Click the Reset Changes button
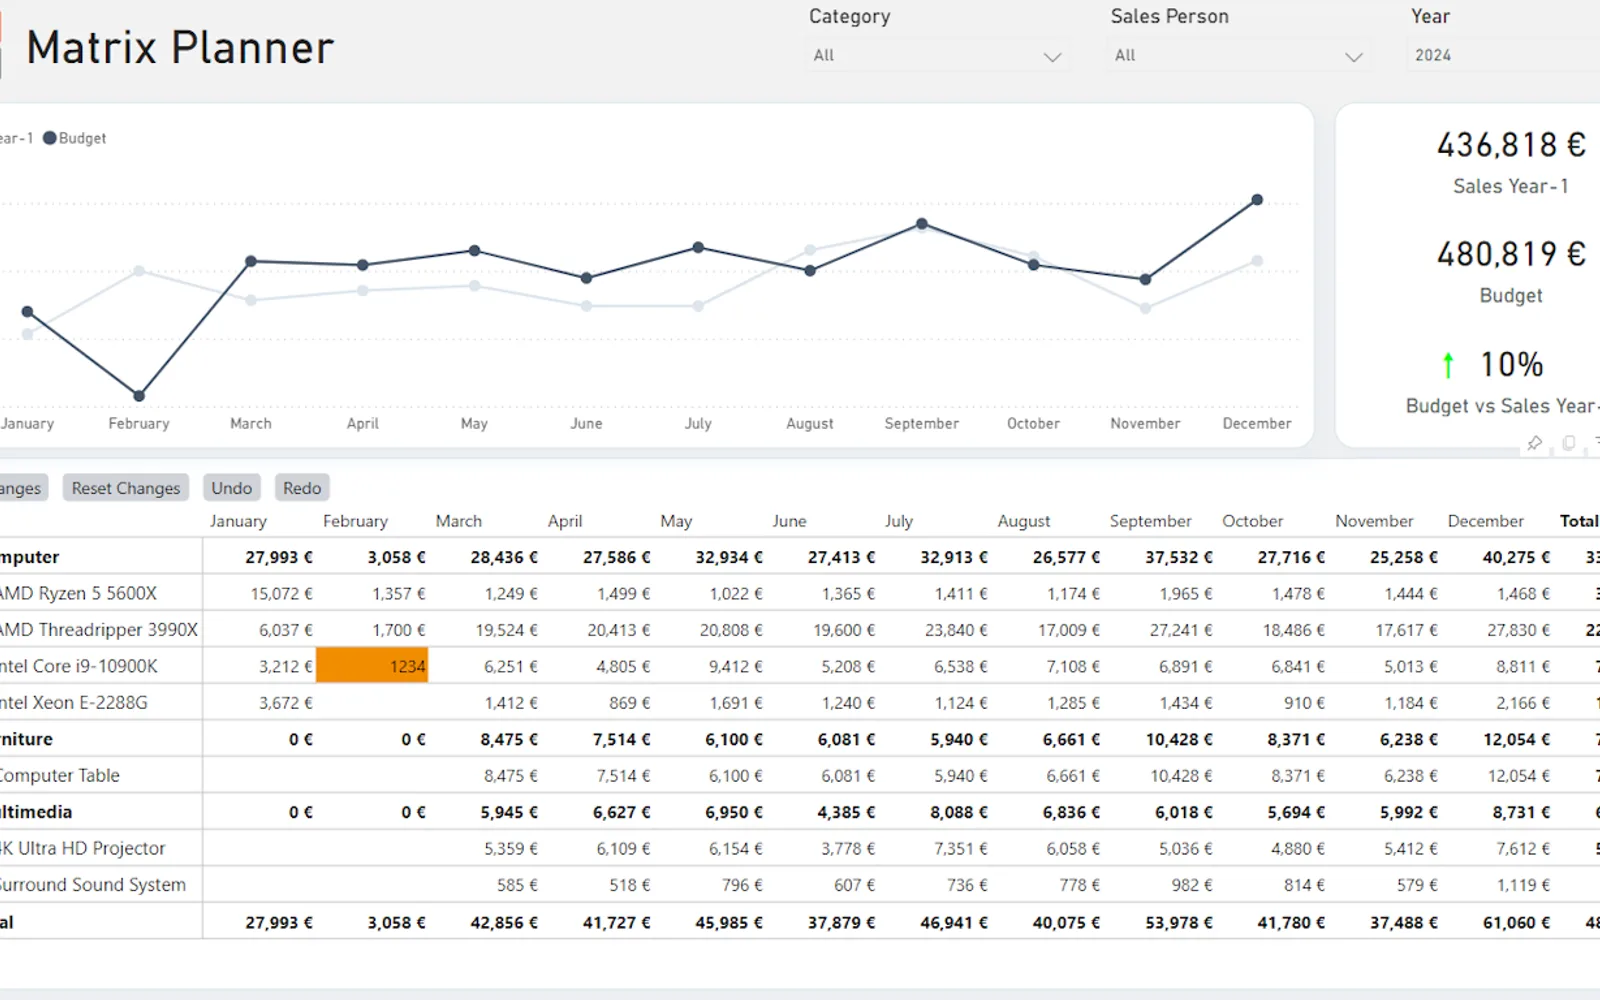 point(126,488)
